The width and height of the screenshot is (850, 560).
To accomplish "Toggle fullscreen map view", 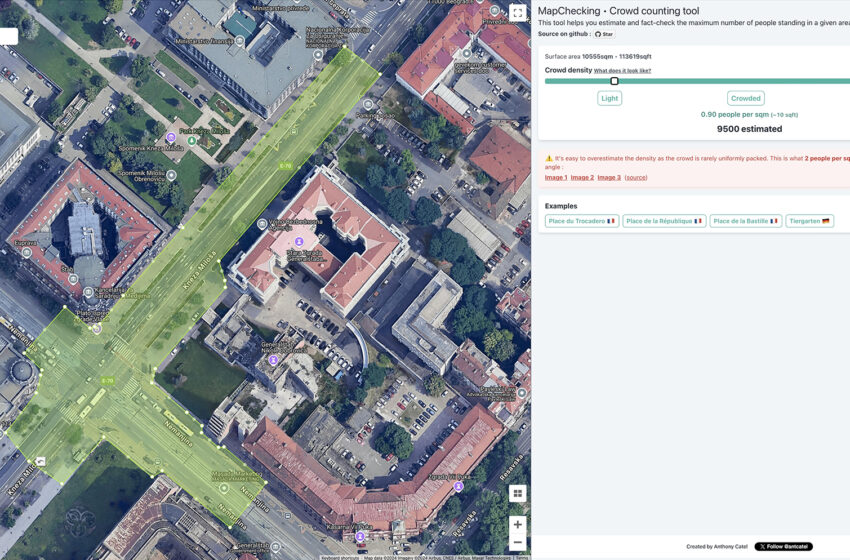I will 517,13.
